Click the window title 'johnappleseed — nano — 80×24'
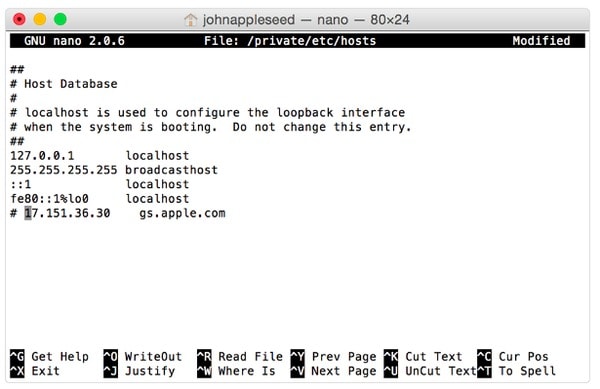Image resolution: width=600 pixels, height=389 pixels. (306, 20)
